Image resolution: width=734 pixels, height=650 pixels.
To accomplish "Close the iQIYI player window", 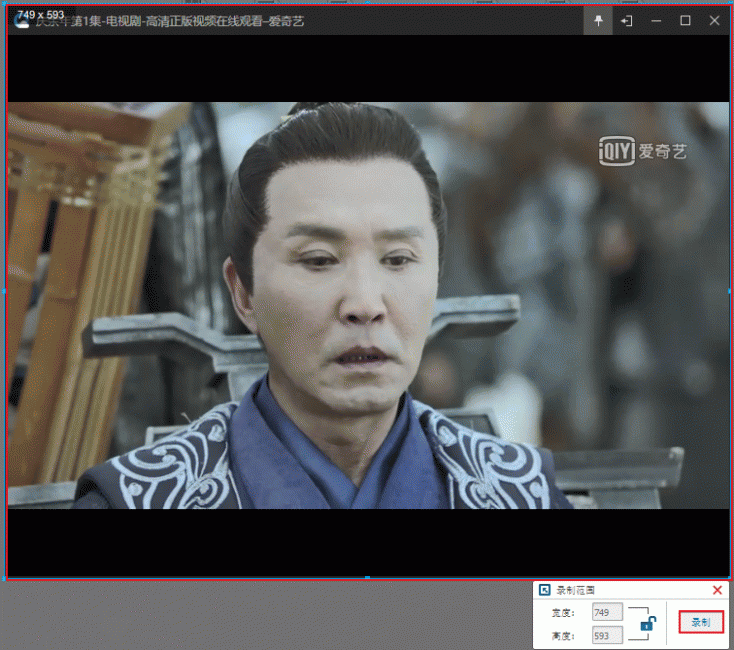I will pyautogui.click(x=714, y=21).
